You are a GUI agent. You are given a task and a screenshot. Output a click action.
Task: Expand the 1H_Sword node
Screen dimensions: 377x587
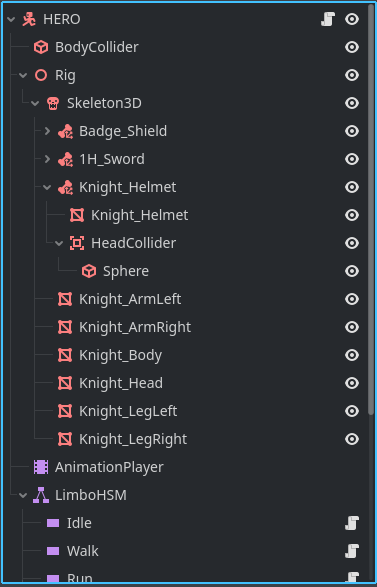[x=47, y=159]
